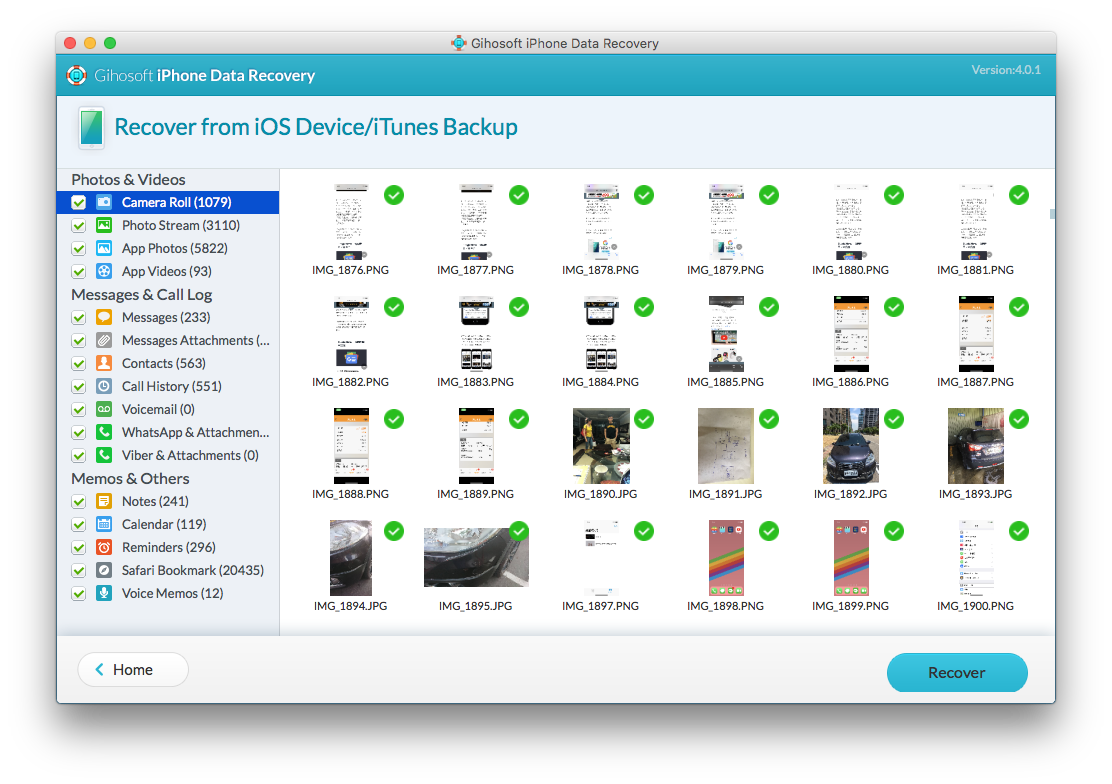Open thumbnail of IMG_1898.PNG rainbow screen
The image size is (1112, 784).
coord(725,558)
